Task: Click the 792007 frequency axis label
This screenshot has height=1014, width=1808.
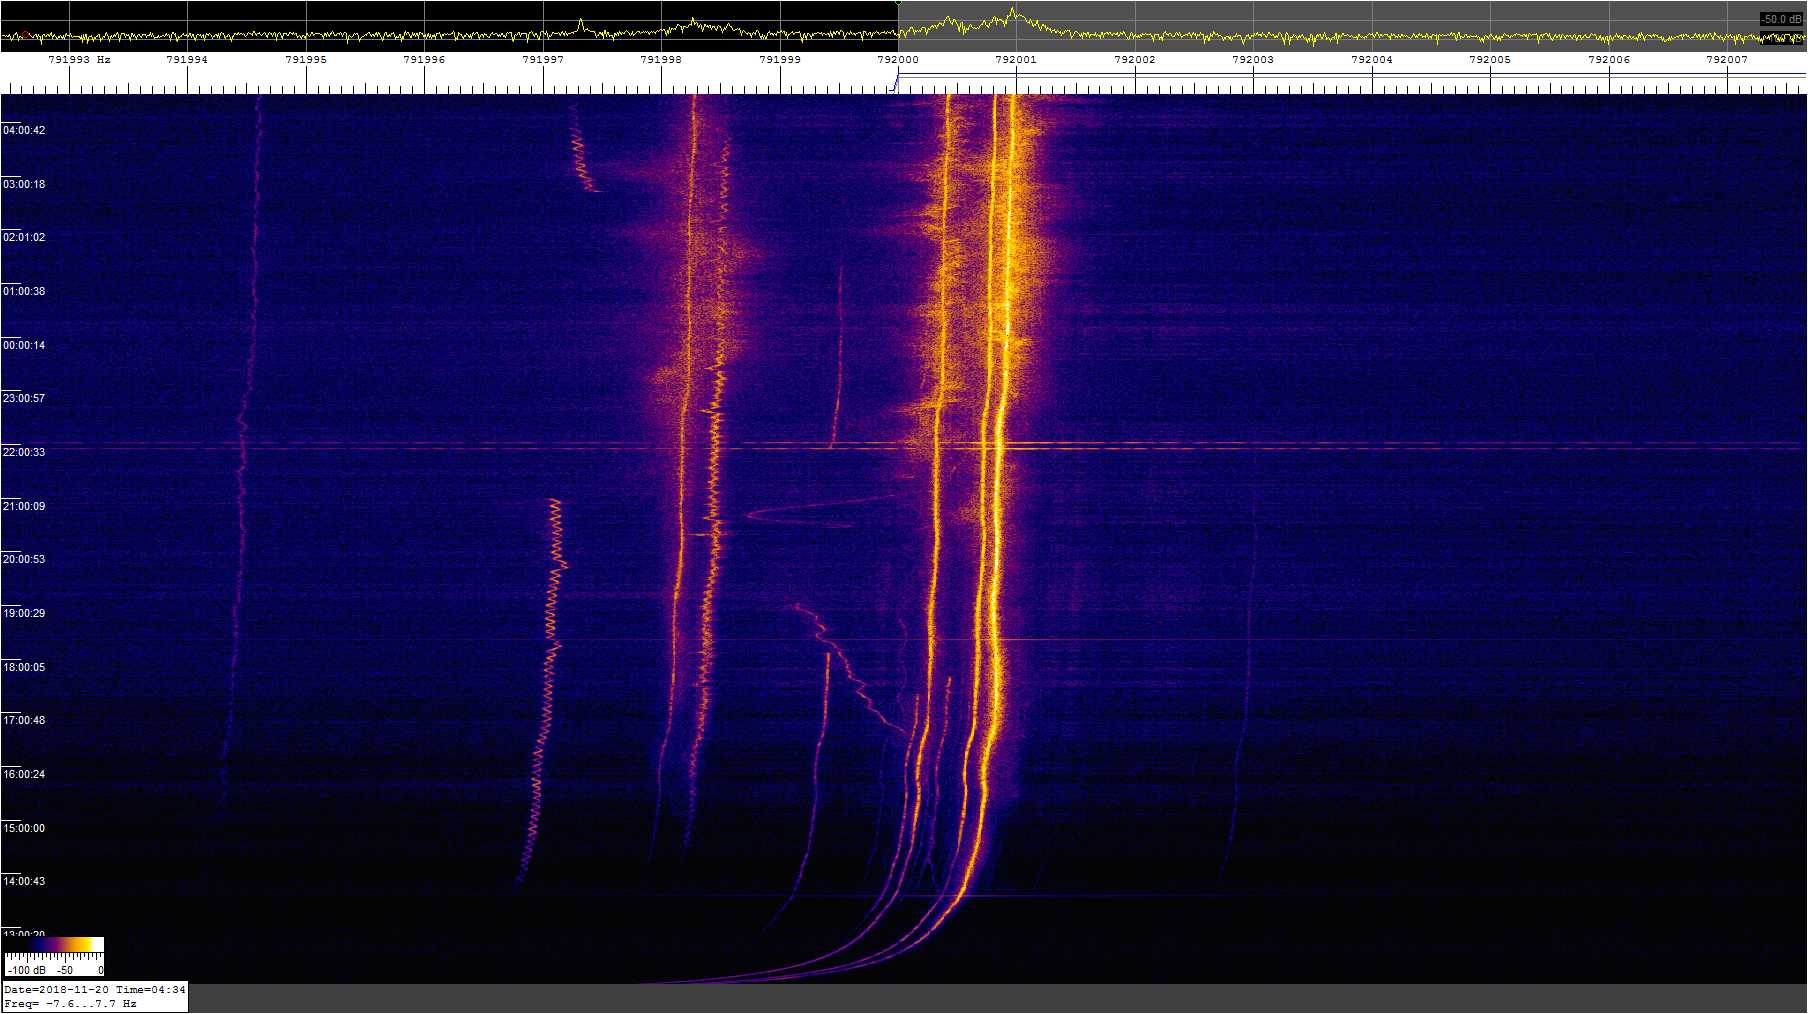Action: [1727, 60]
